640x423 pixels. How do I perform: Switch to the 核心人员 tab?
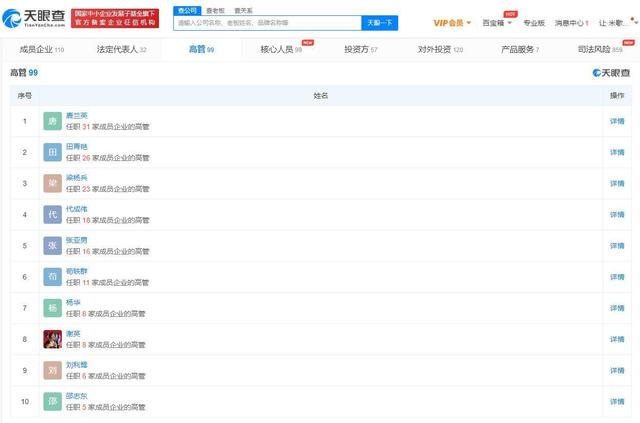(x=282, y=49)
